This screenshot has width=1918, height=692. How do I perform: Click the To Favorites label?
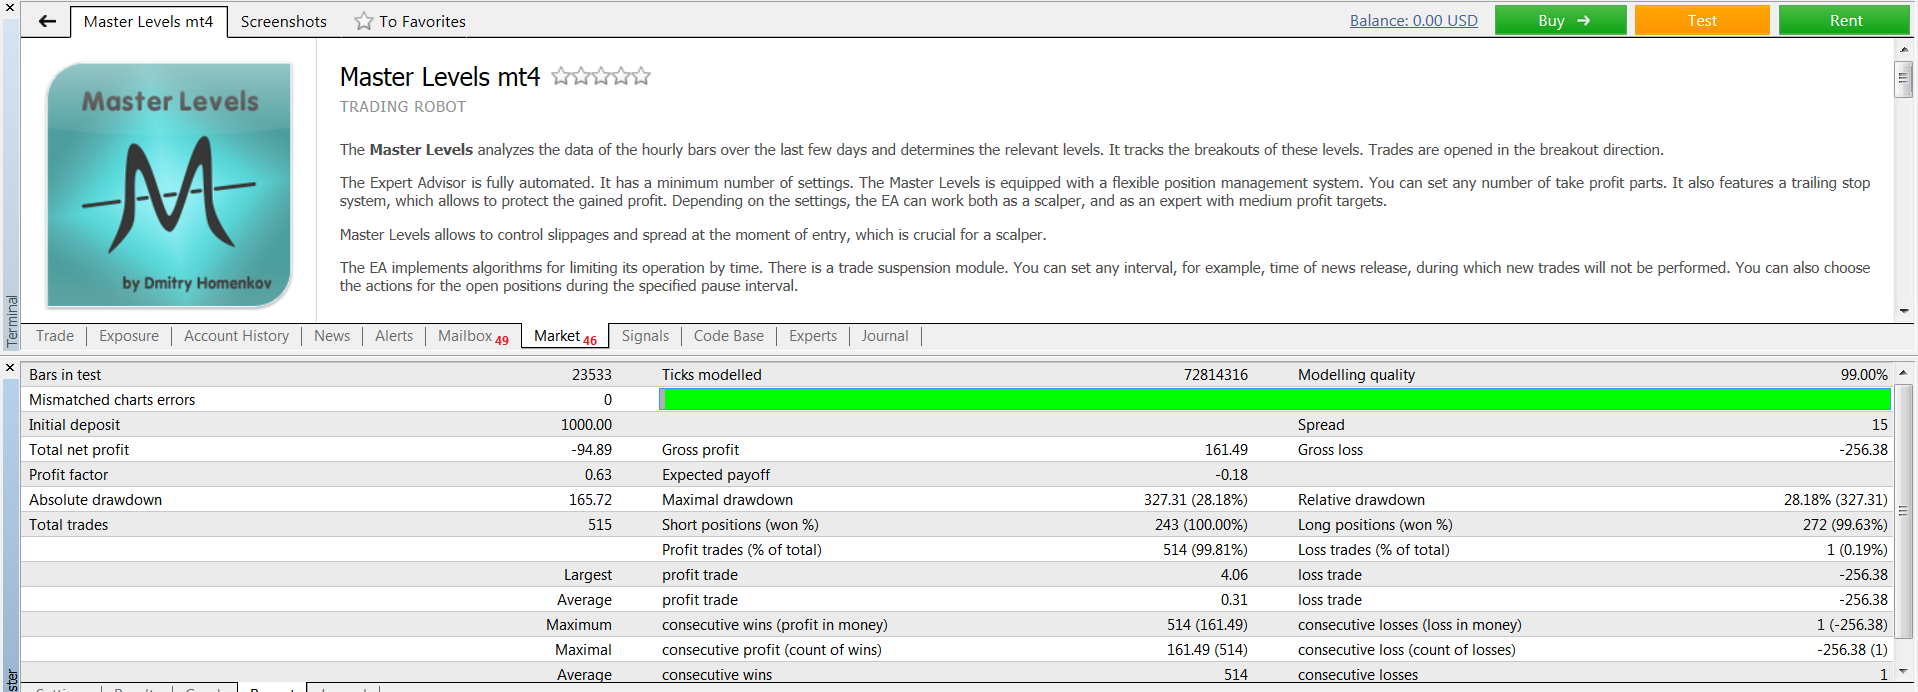click(x=422, y=21)
